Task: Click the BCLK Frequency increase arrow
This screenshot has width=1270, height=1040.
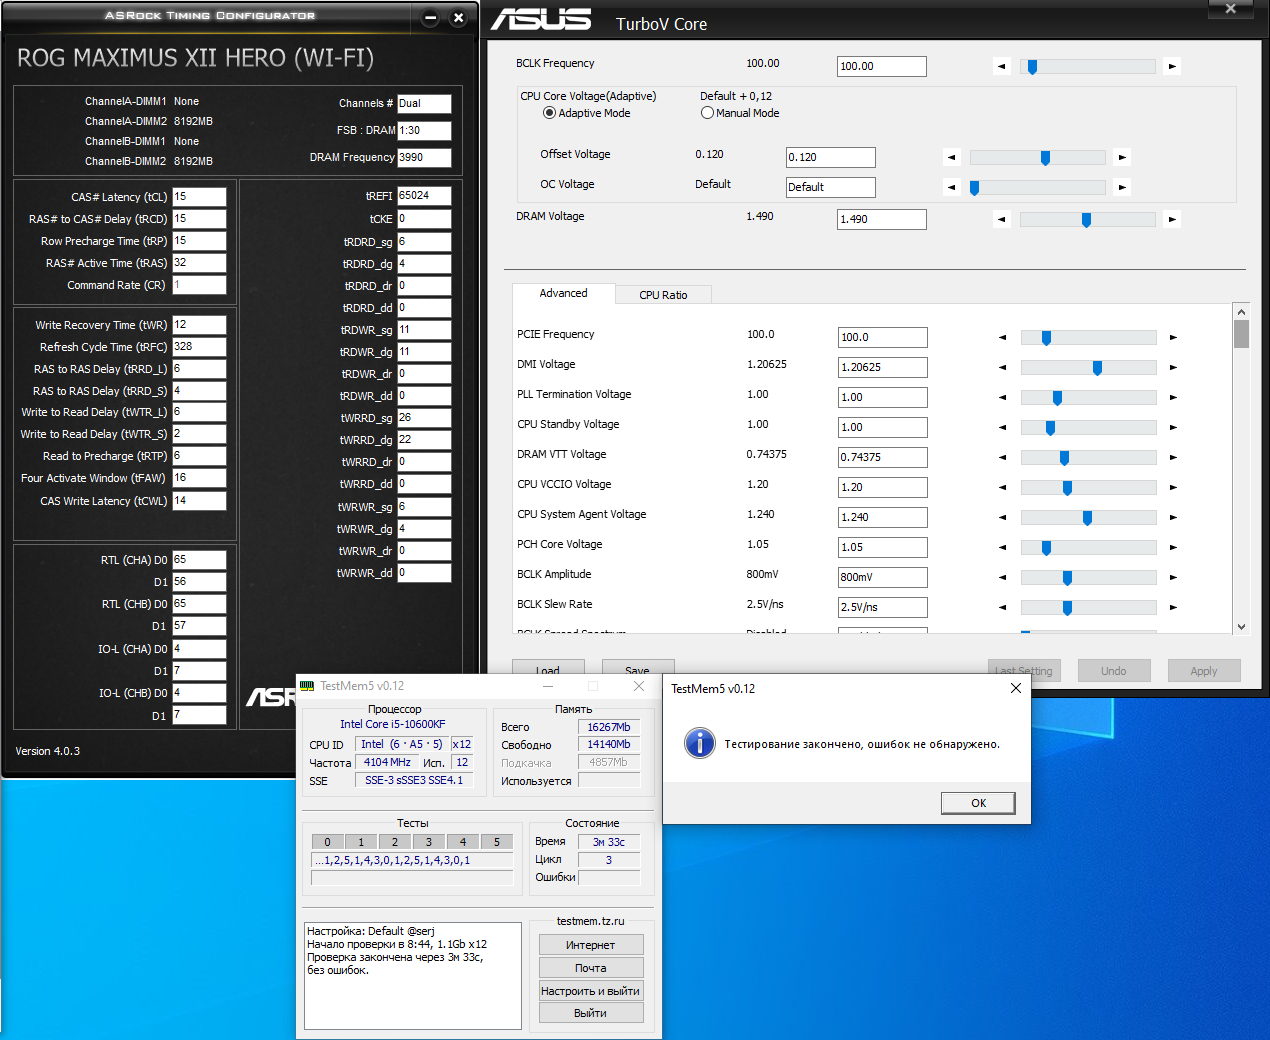Action: point(1172,67)
